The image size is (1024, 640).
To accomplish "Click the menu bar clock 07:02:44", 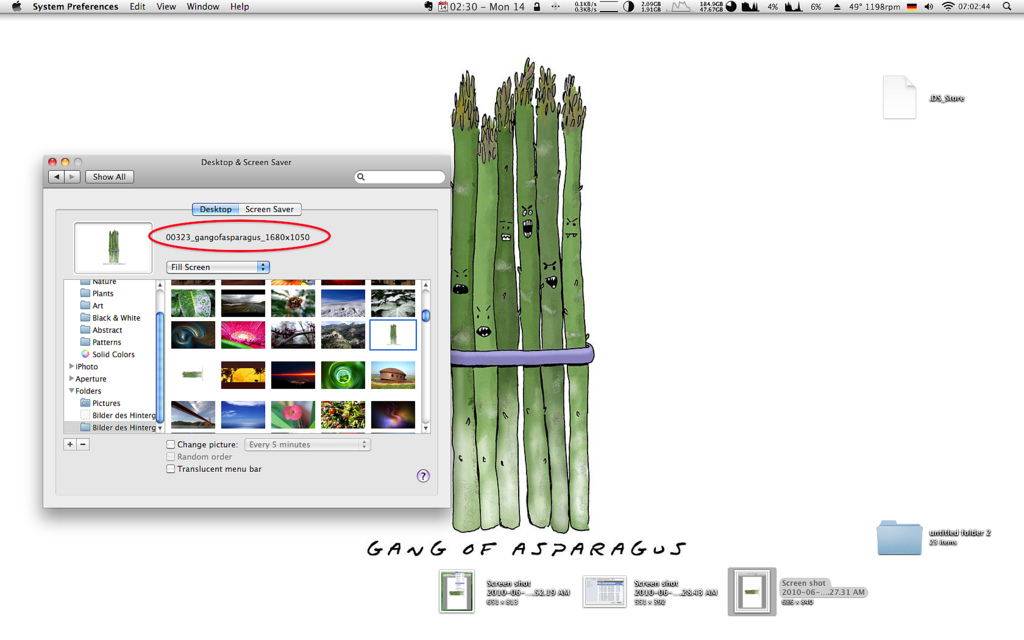I will tap(974, 7).
